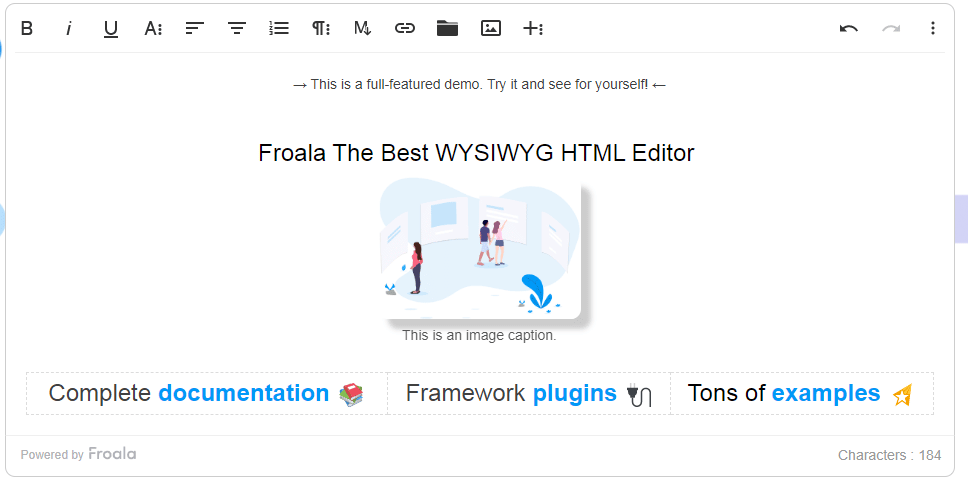Click the 'Tons of' text in table
The width and height of the screenshot is (968, 480).
(727, 393)
